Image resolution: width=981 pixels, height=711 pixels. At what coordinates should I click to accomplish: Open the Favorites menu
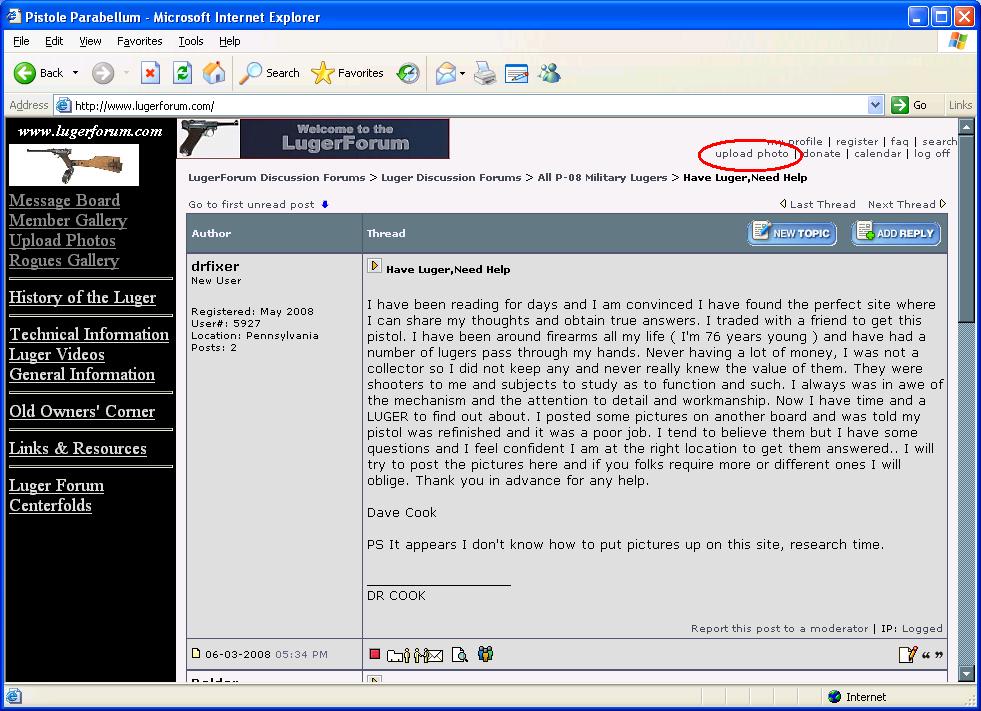[x=140, y=41]
